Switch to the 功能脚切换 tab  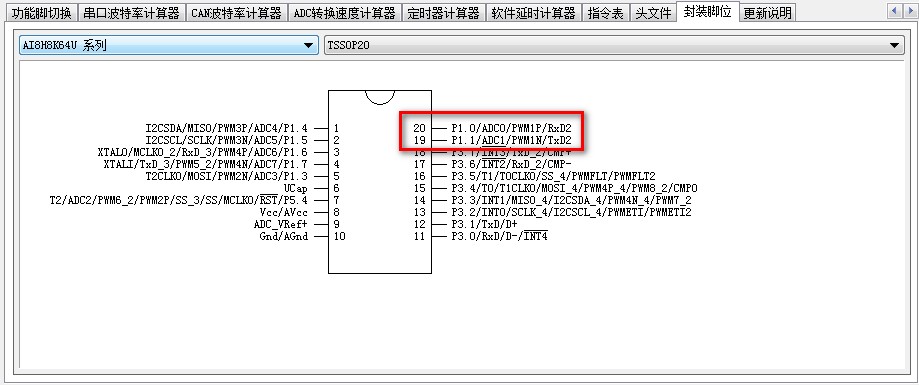(42, 13)
